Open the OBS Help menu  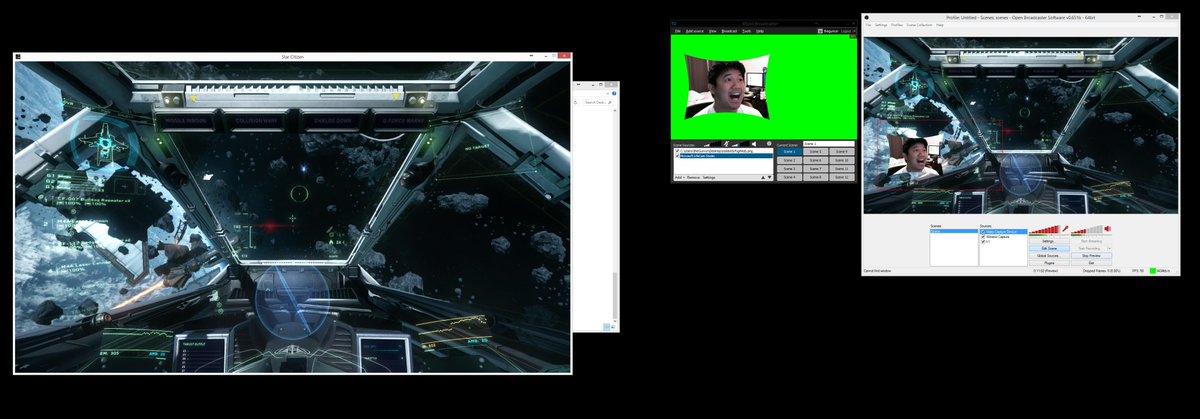(940, 25)
